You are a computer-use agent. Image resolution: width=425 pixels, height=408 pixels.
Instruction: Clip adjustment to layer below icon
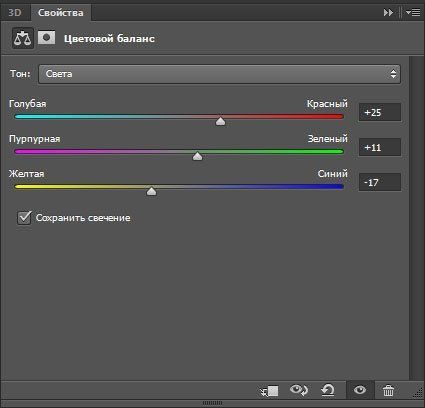pos(269,391)
